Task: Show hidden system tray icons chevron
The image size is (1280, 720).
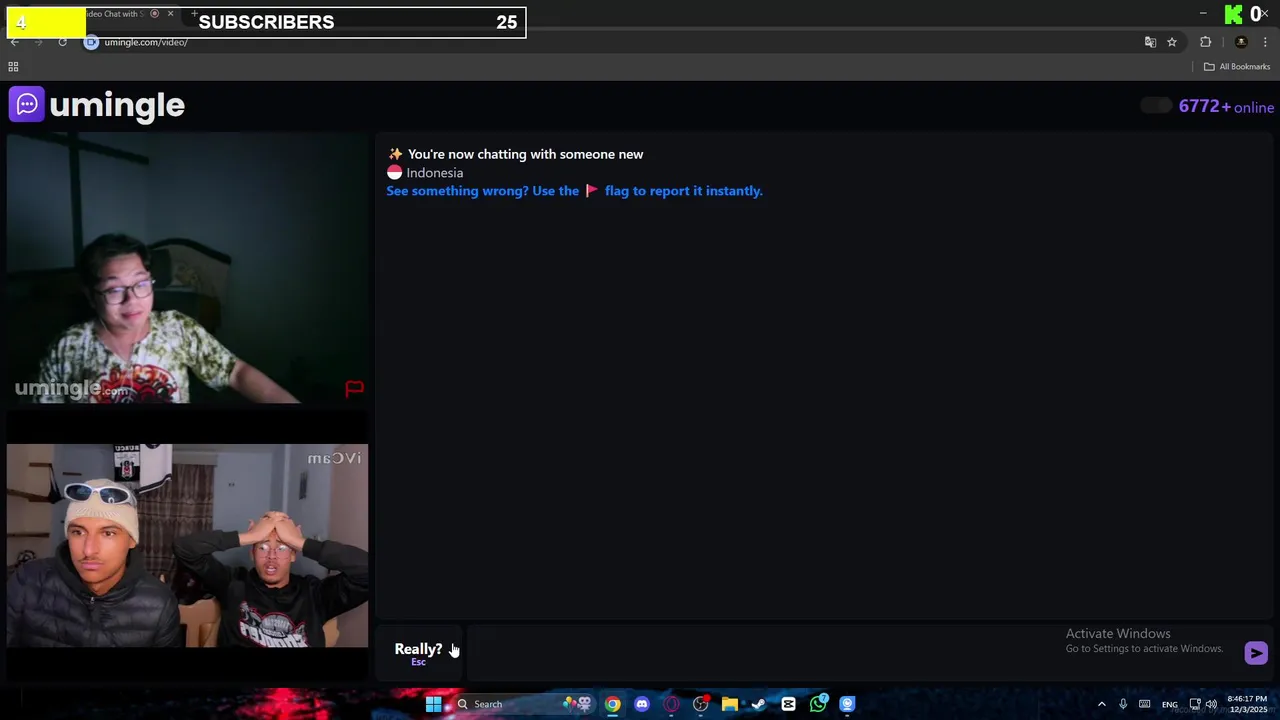Action: [x=1102, y=704]
